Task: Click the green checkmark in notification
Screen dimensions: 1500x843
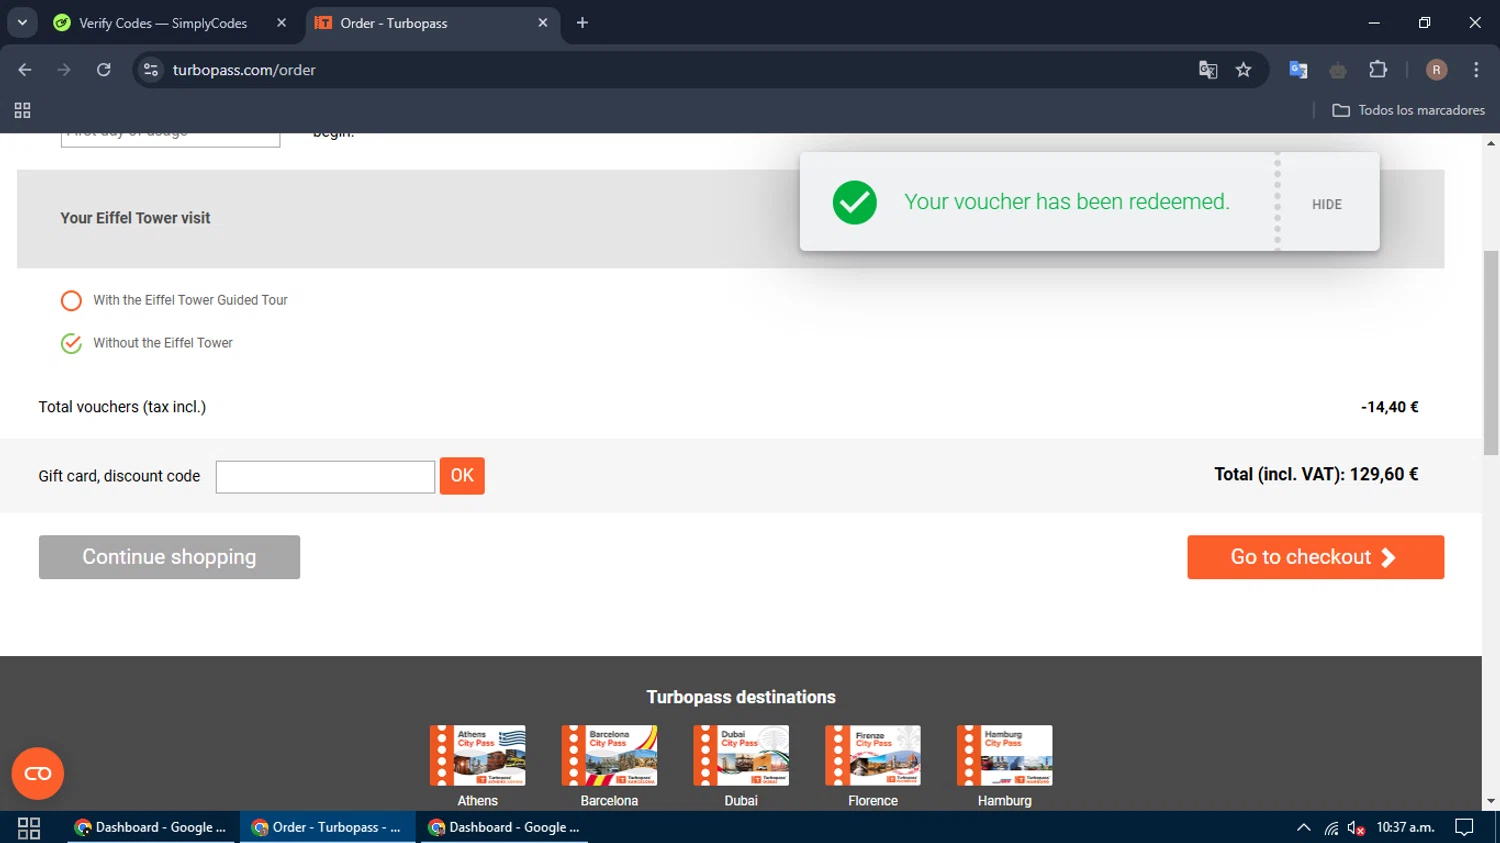Action: coord(854,202)
